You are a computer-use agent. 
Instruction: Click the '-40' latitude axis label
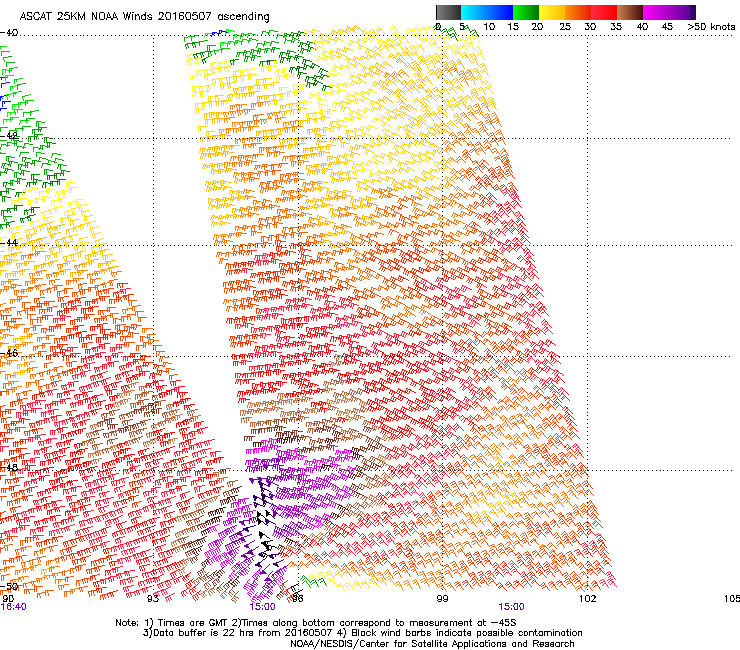9,33
